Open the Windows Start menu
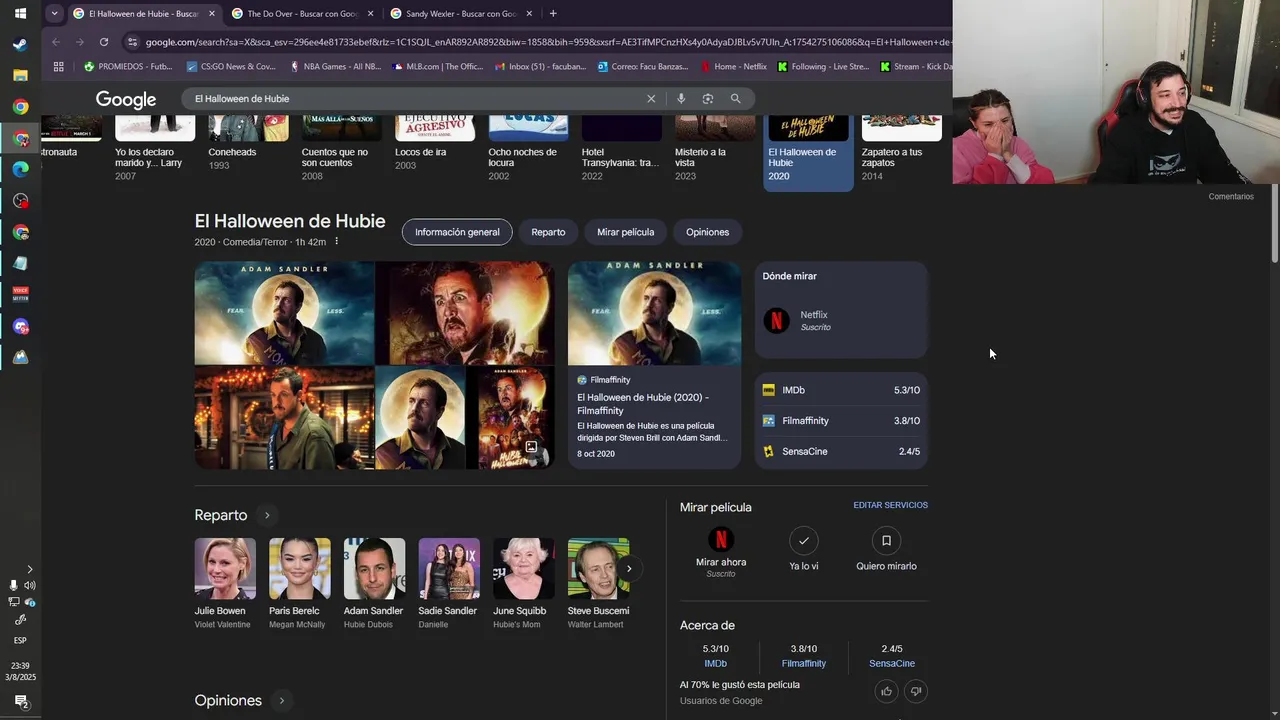This screenshot has height=720, width=1280. coord(20,13)
